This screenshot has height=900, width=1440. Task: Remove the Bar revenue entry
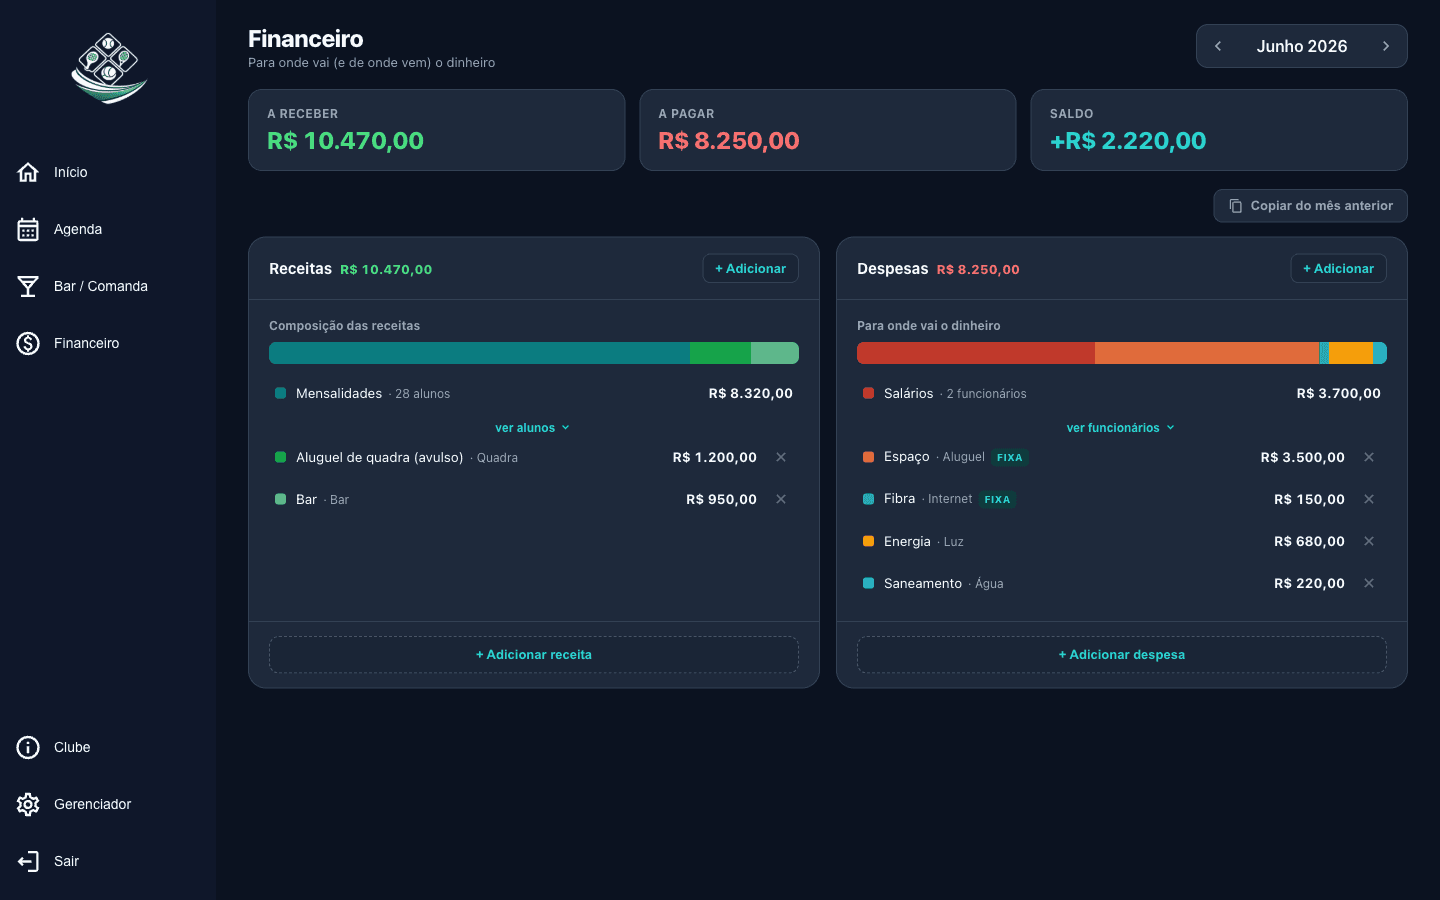pos(781,499)
